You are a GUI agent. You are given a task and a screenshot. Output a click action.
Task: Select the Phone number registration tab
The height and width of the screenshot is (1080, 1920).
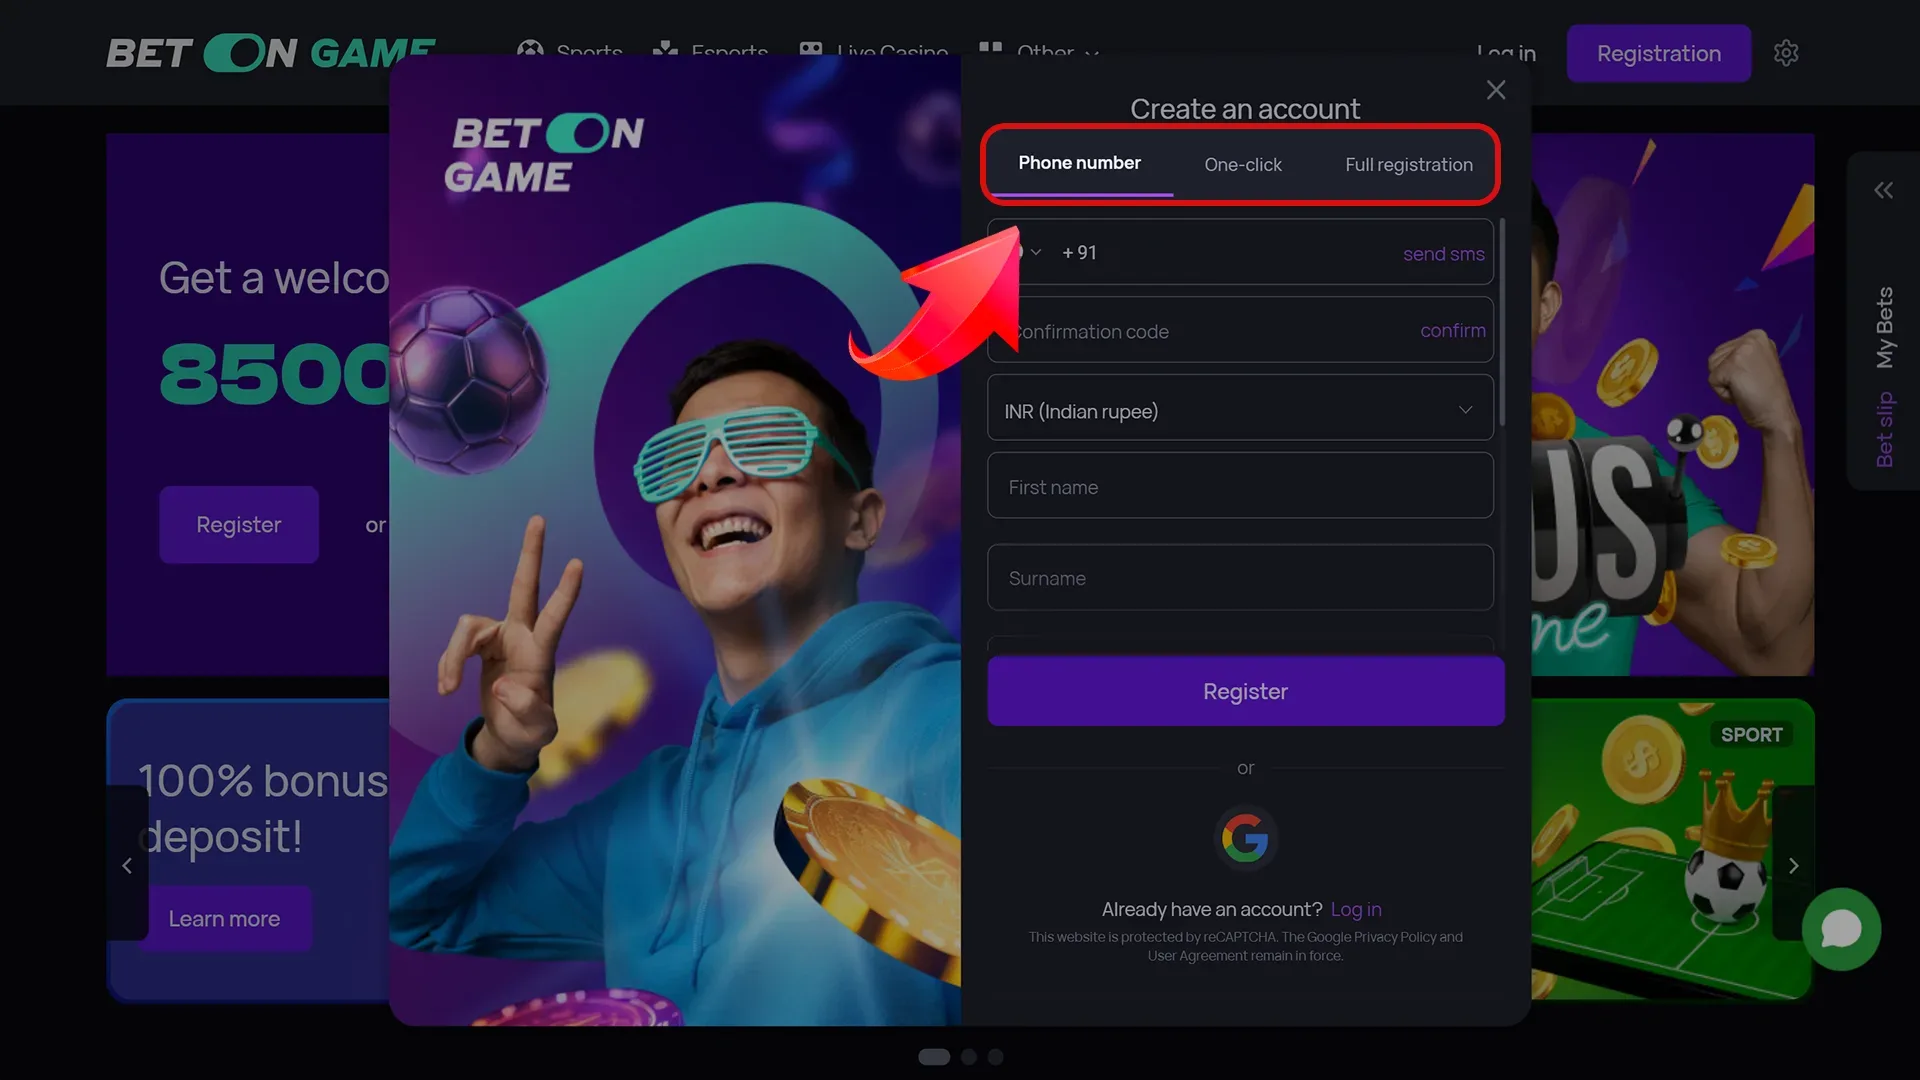pos(1080,164)
